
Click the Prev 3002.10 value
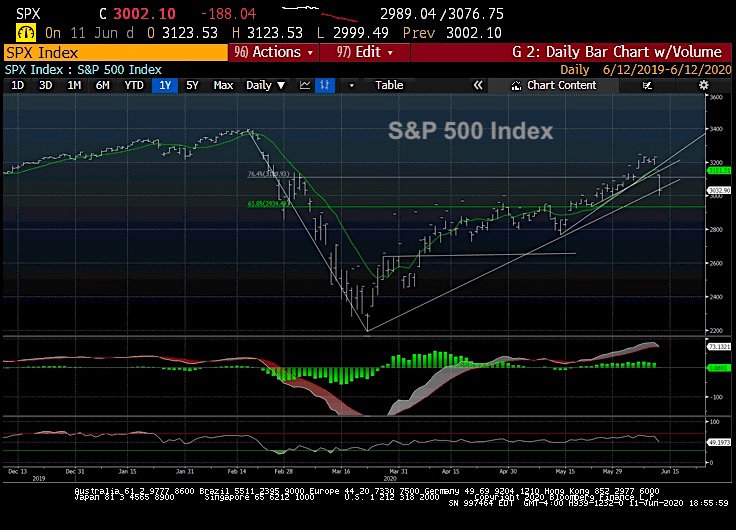[x=452, y=33]
